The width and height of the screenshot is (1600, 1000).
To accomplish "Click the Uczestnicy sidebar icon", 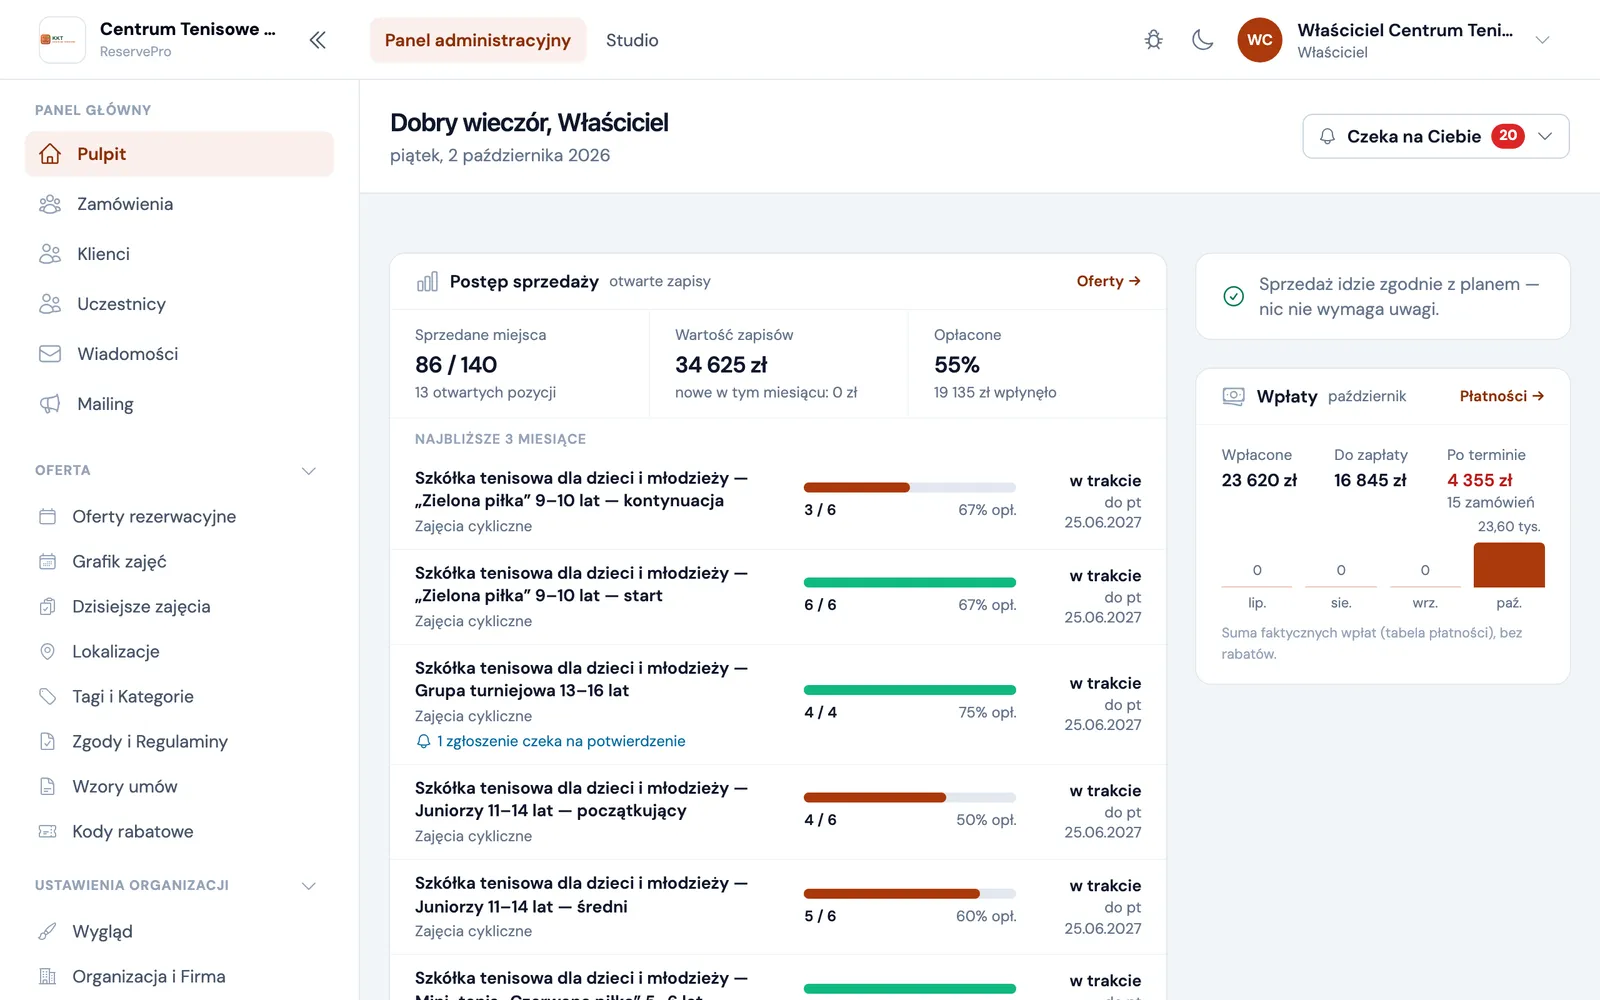I will 50,304.
